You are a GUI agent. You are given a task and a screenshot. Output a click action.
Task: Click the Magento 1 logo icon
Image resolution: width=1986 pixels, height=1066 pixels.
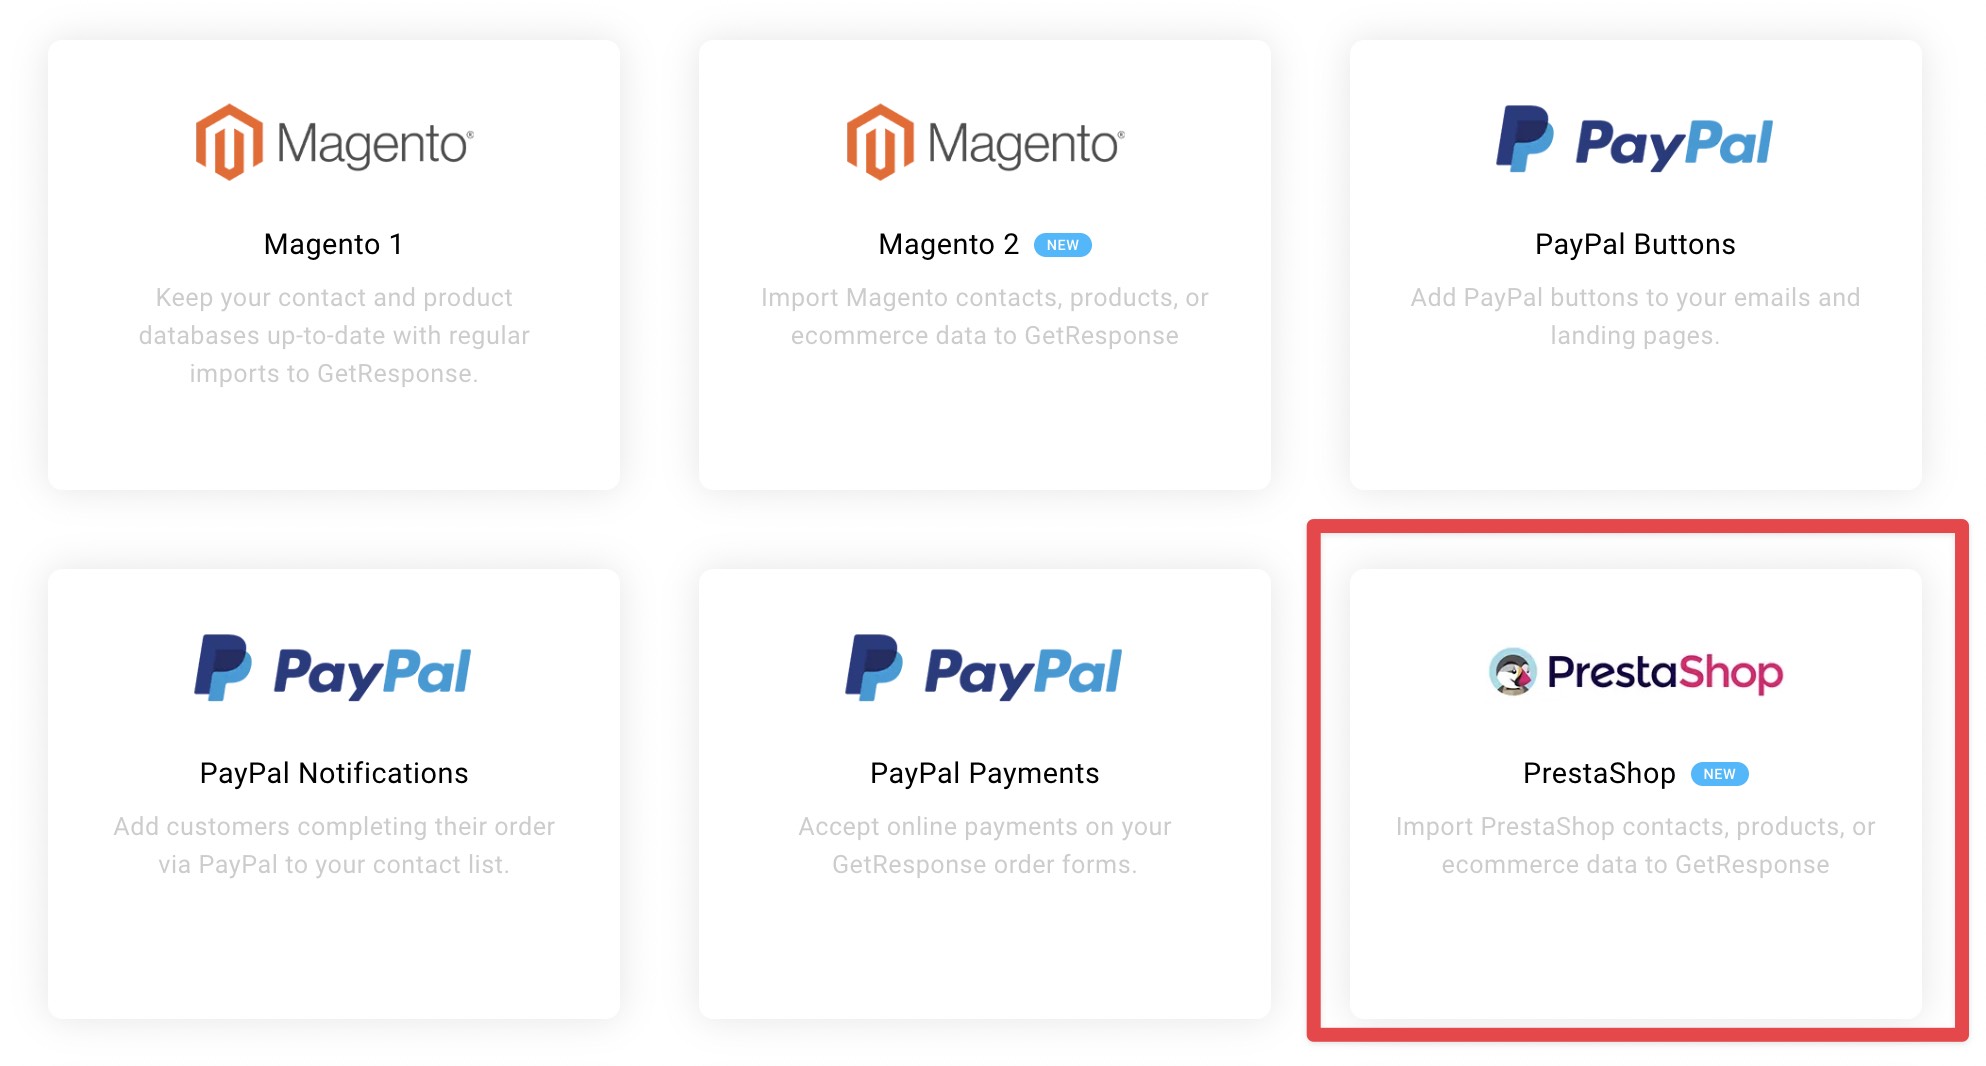[x=229, y=142]
